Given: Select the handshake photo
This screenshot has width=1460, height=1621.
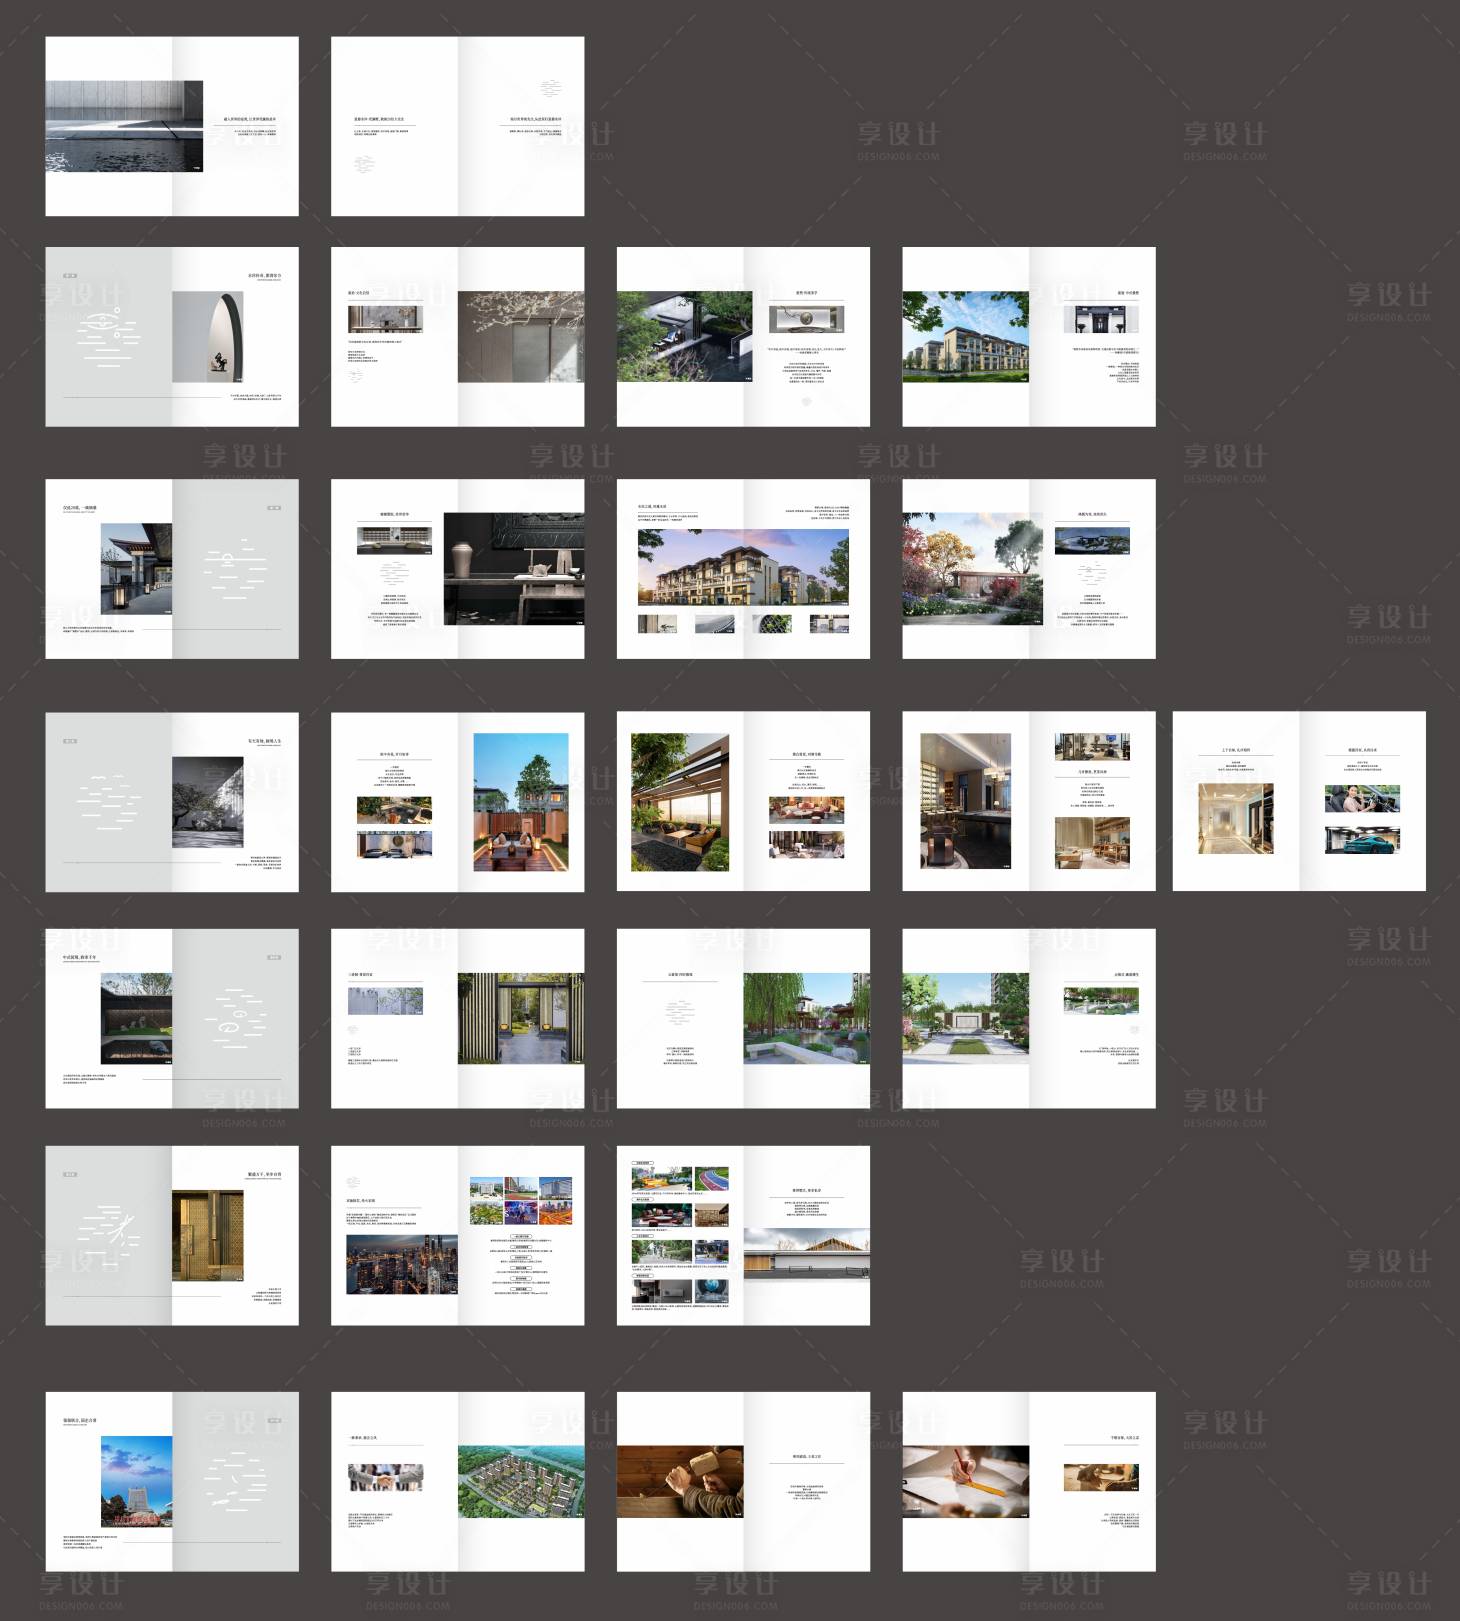Looking at the screenshot, I should point(385,1477).
